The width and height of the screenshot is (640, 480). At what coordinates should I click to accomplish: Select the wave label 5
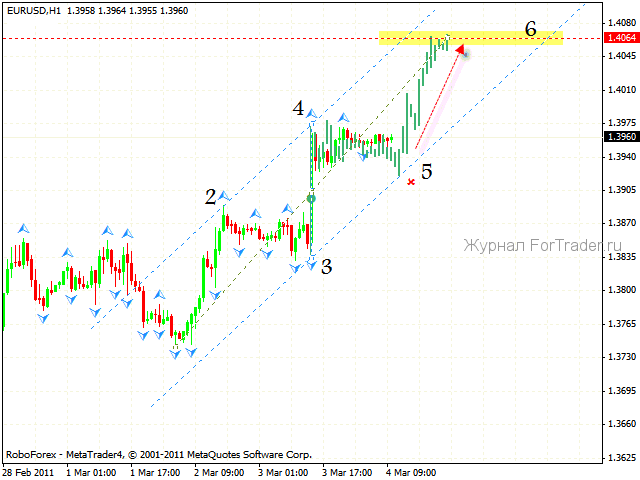427,172
